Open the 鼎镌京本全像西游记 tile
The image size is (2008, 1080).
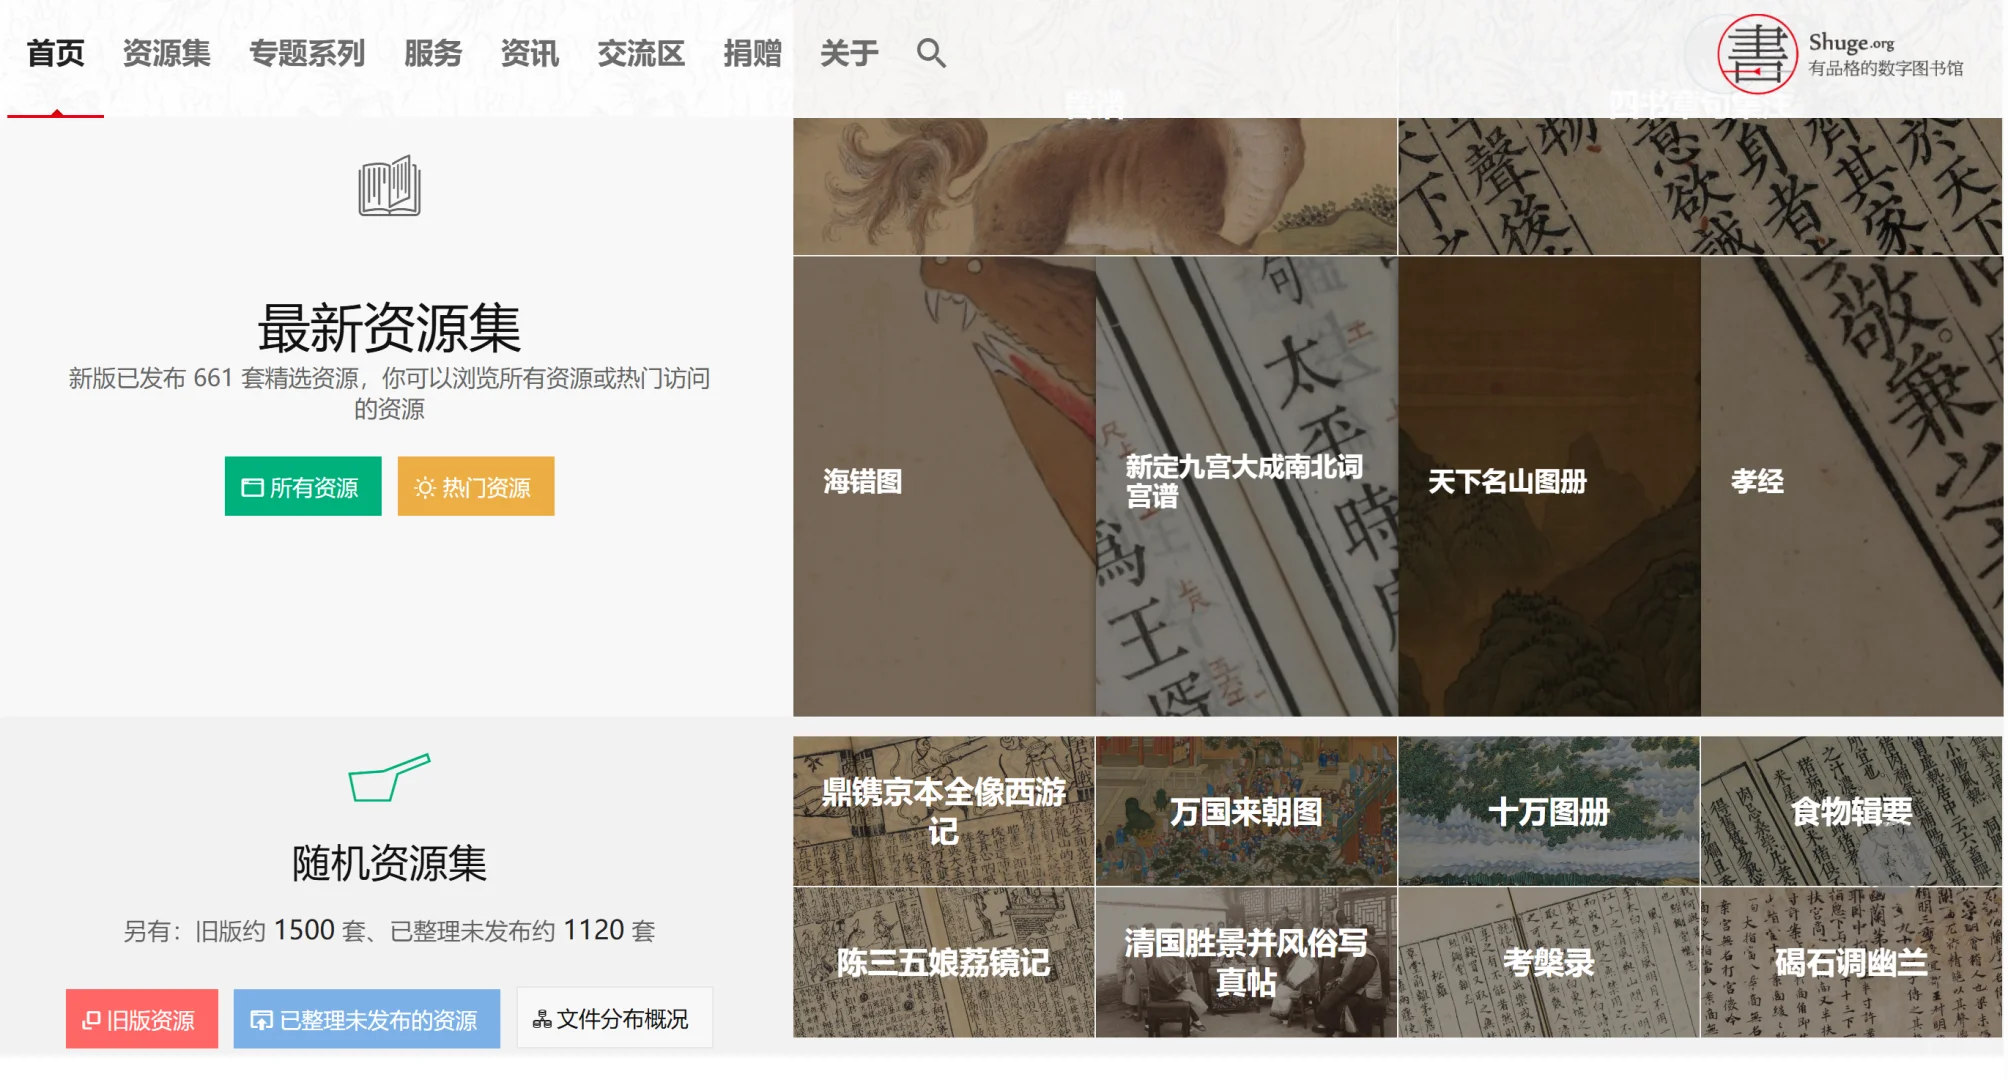(944, 811)
